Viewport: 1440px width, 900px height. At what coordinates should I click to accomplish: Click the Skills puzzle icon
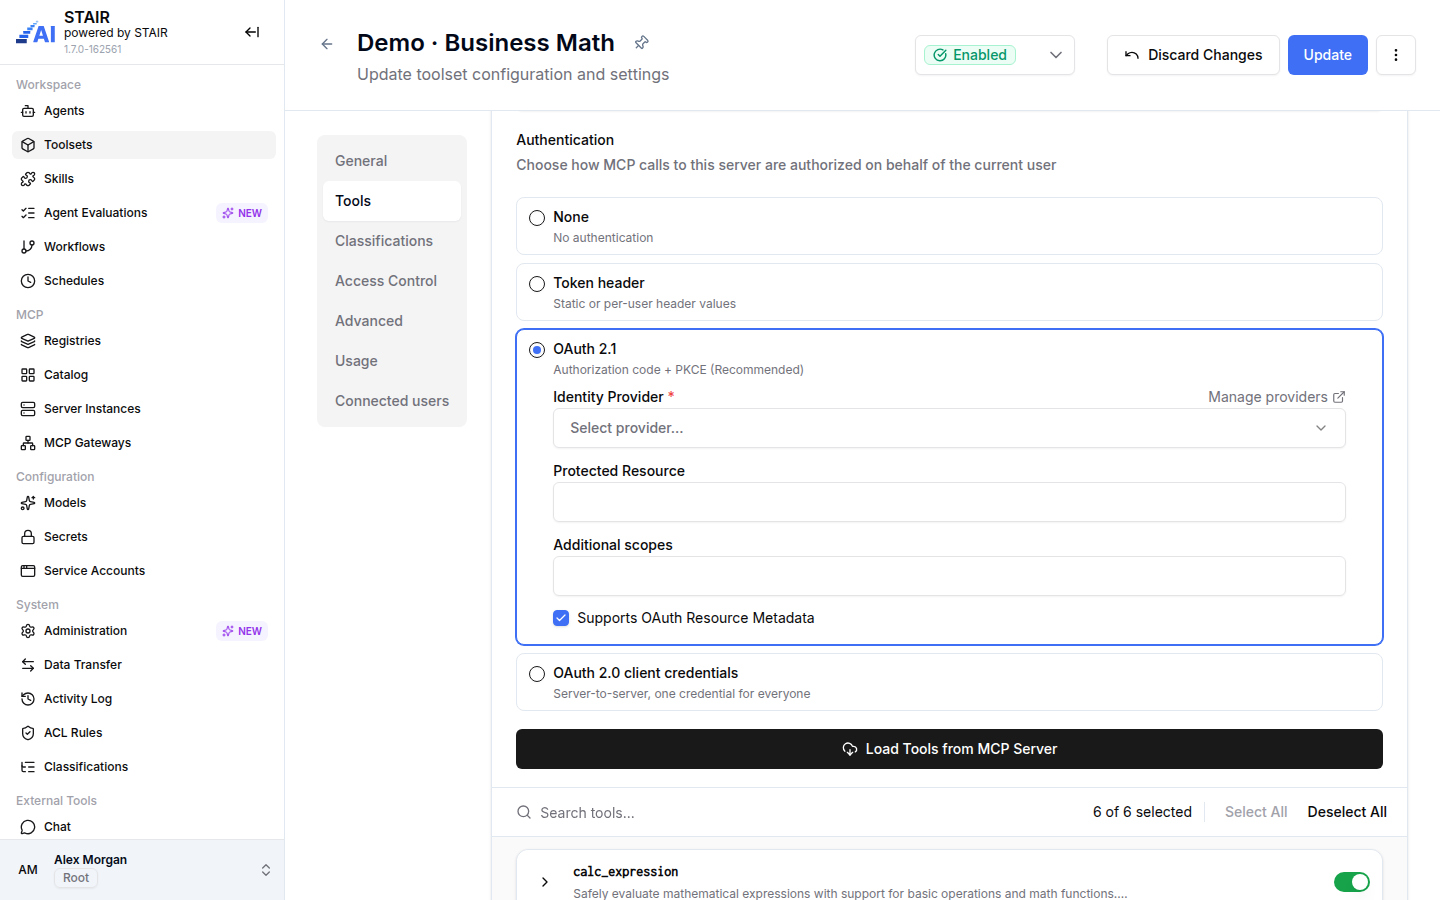coord(28,179)
